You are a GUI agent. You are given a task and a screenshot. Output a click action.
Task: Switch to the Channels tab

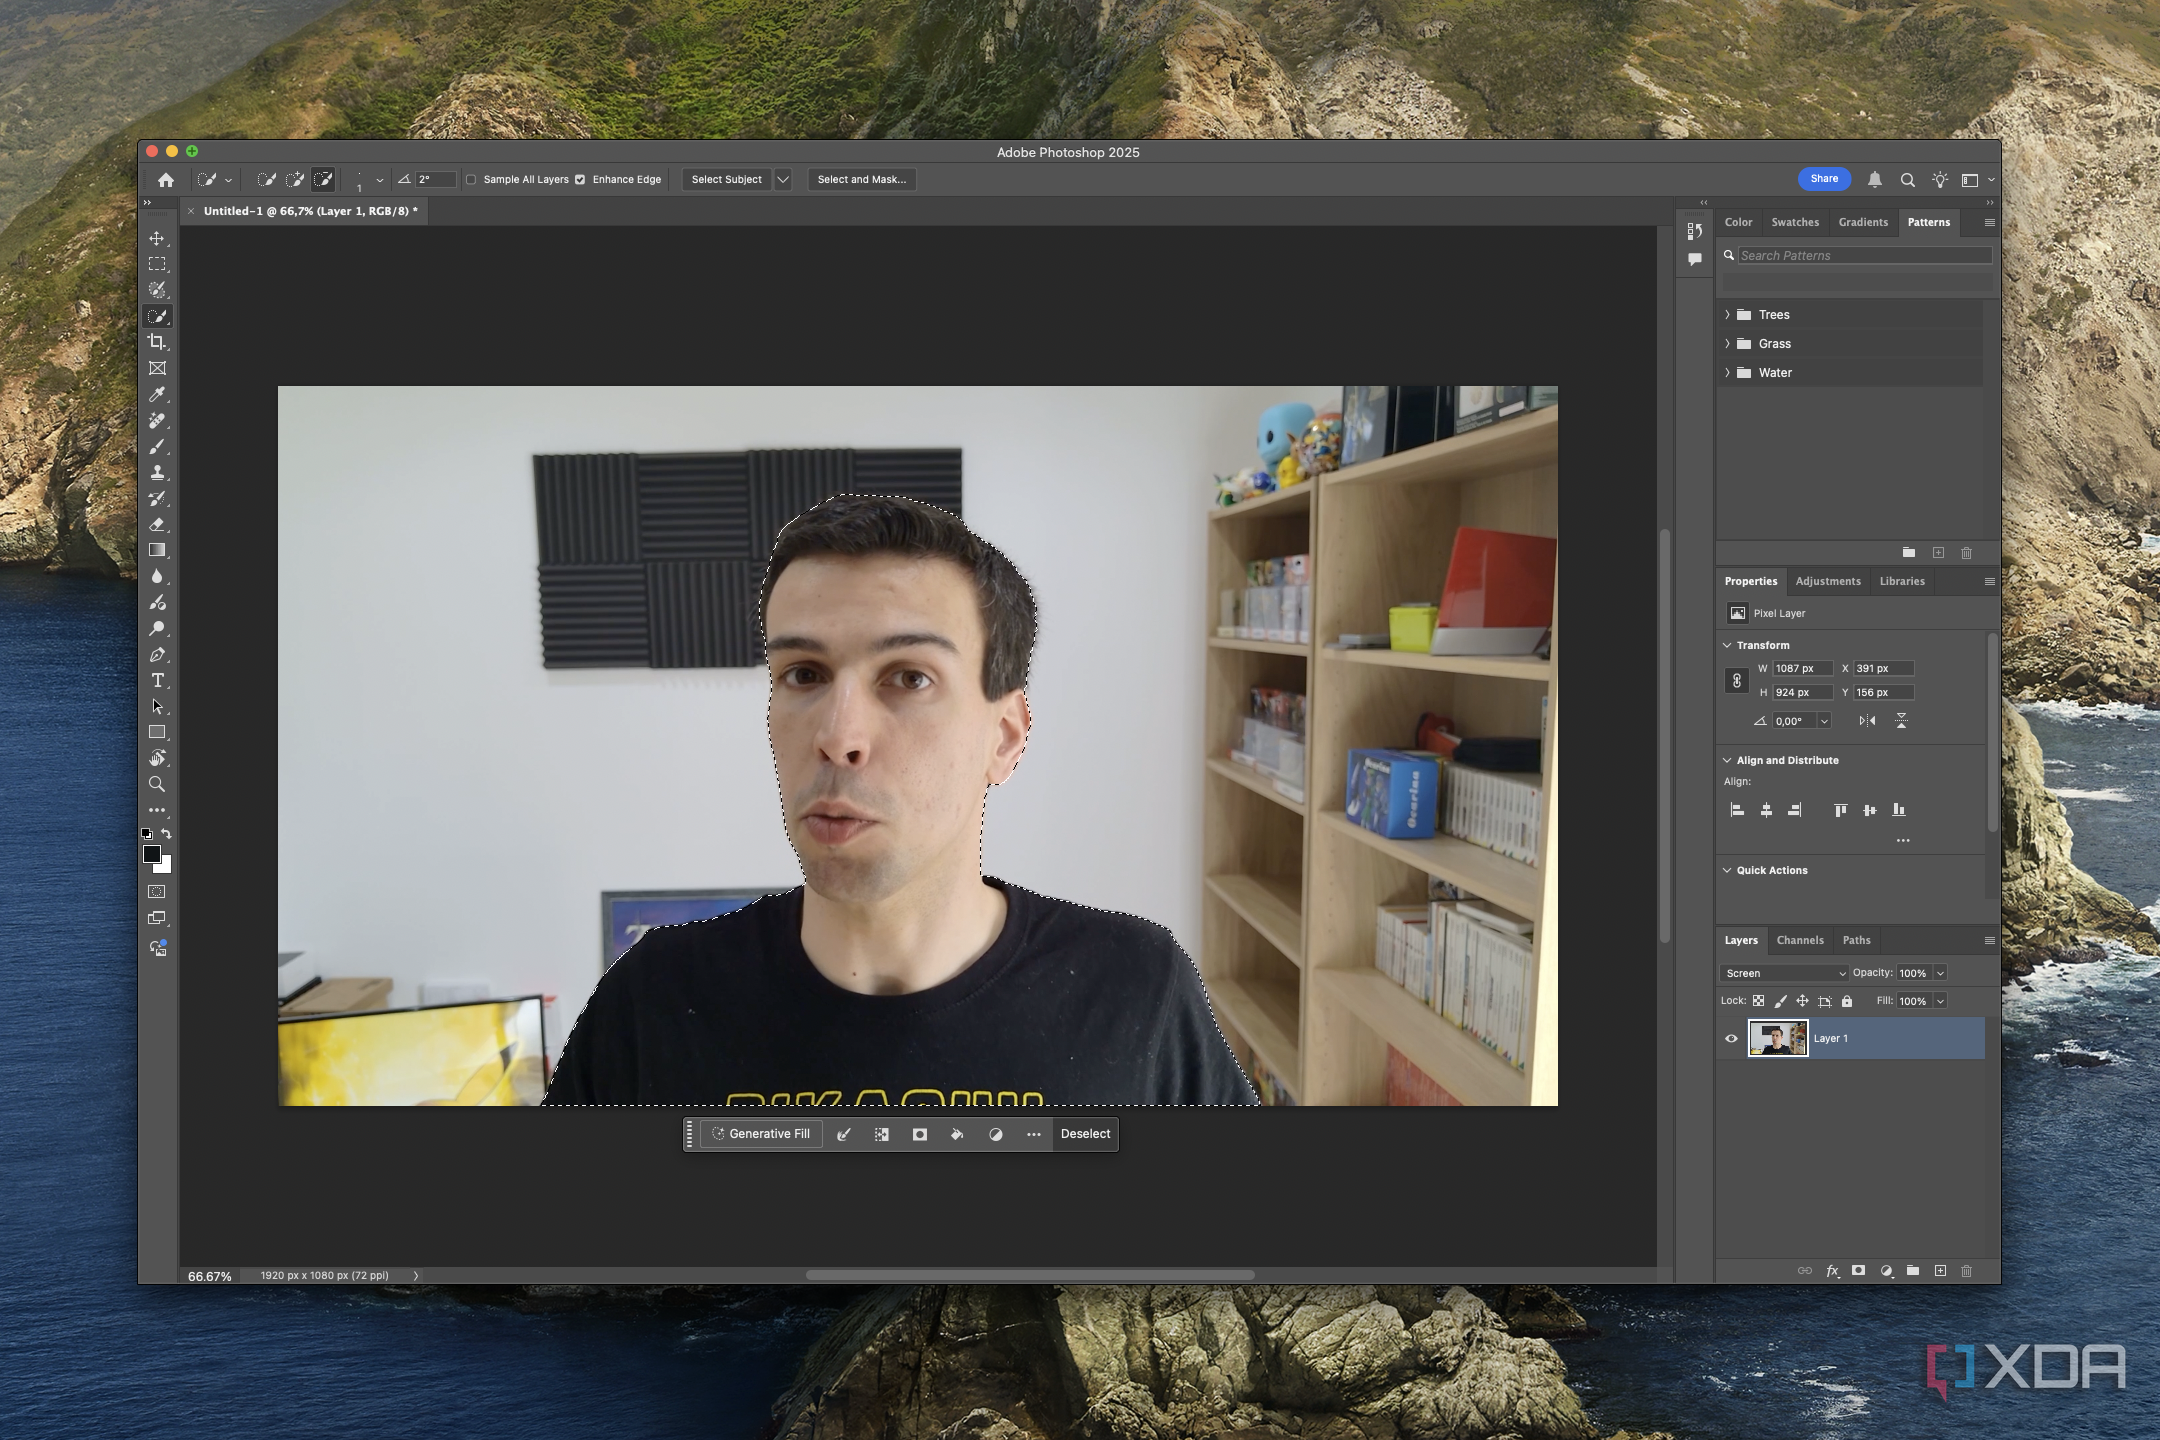pos(1800,940)
